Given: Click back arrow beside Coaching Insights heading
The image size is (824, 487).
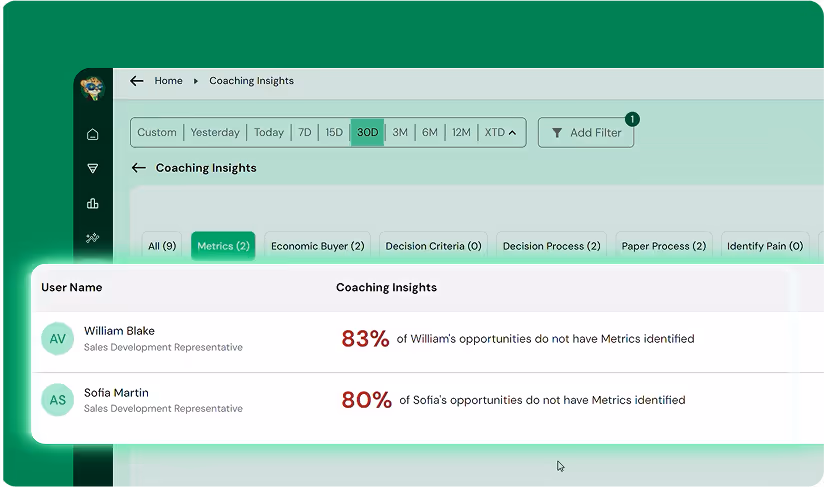Looking at the screenshot, I should click(x=139, y=168).
